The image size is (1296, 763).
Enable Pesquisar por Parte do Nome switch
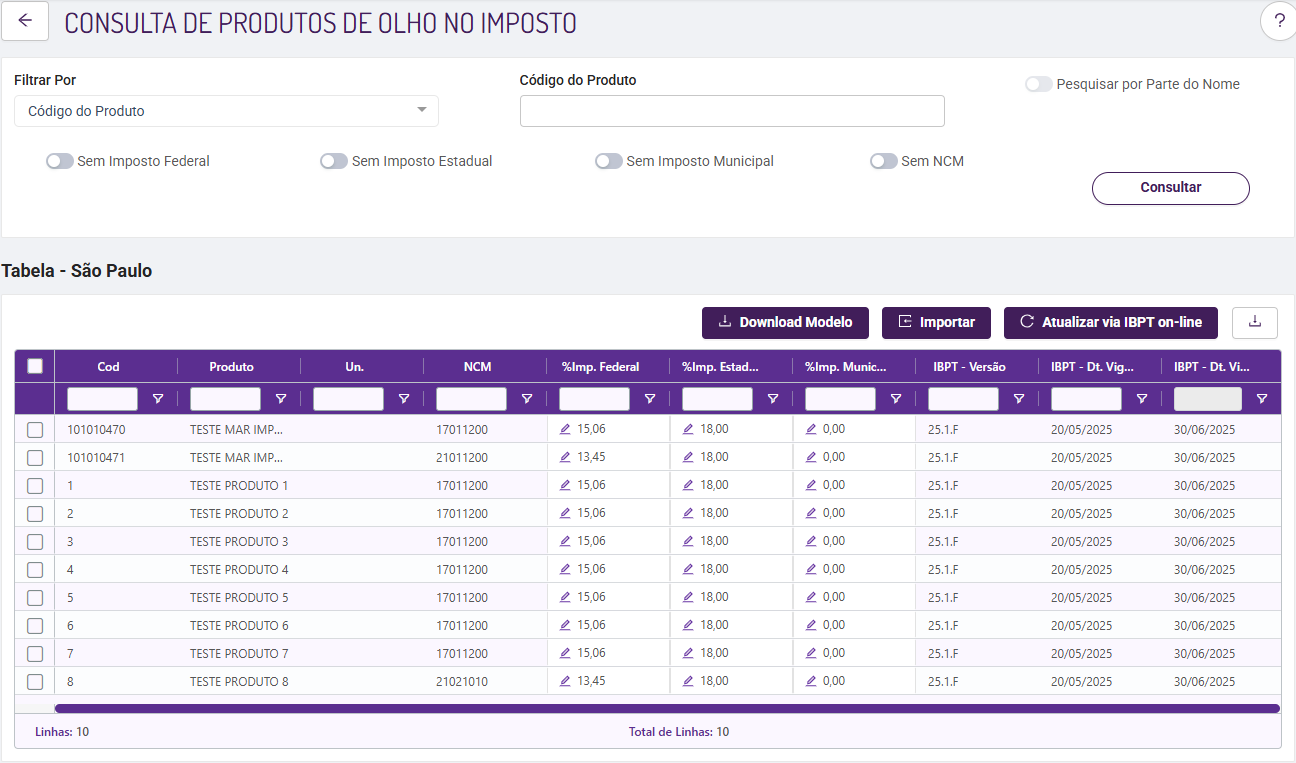tap(1039, 84)
